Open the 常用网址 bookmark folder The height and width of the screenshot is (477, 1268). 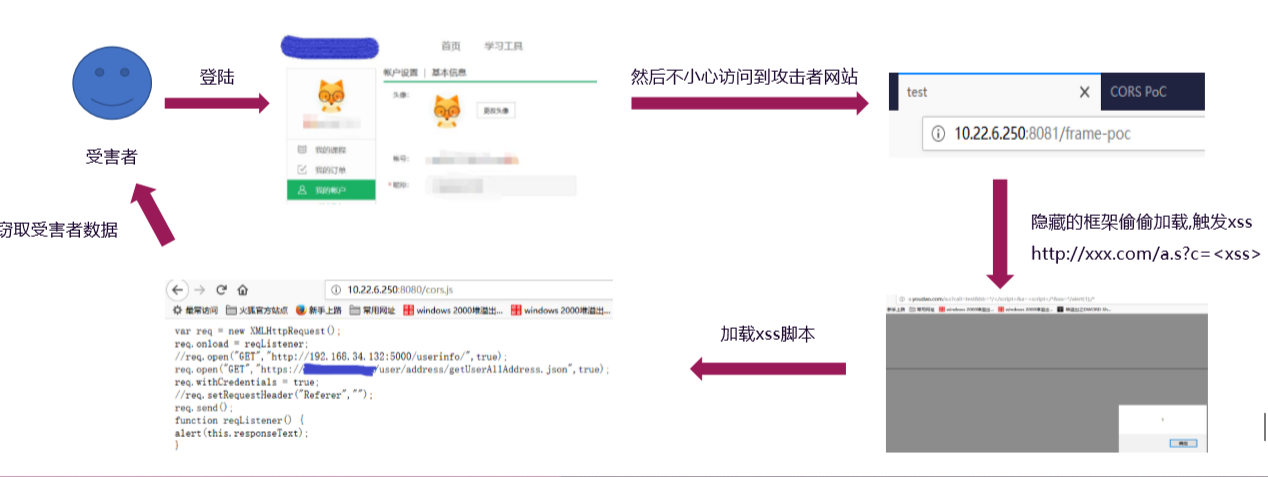click(x=374, y=311)
